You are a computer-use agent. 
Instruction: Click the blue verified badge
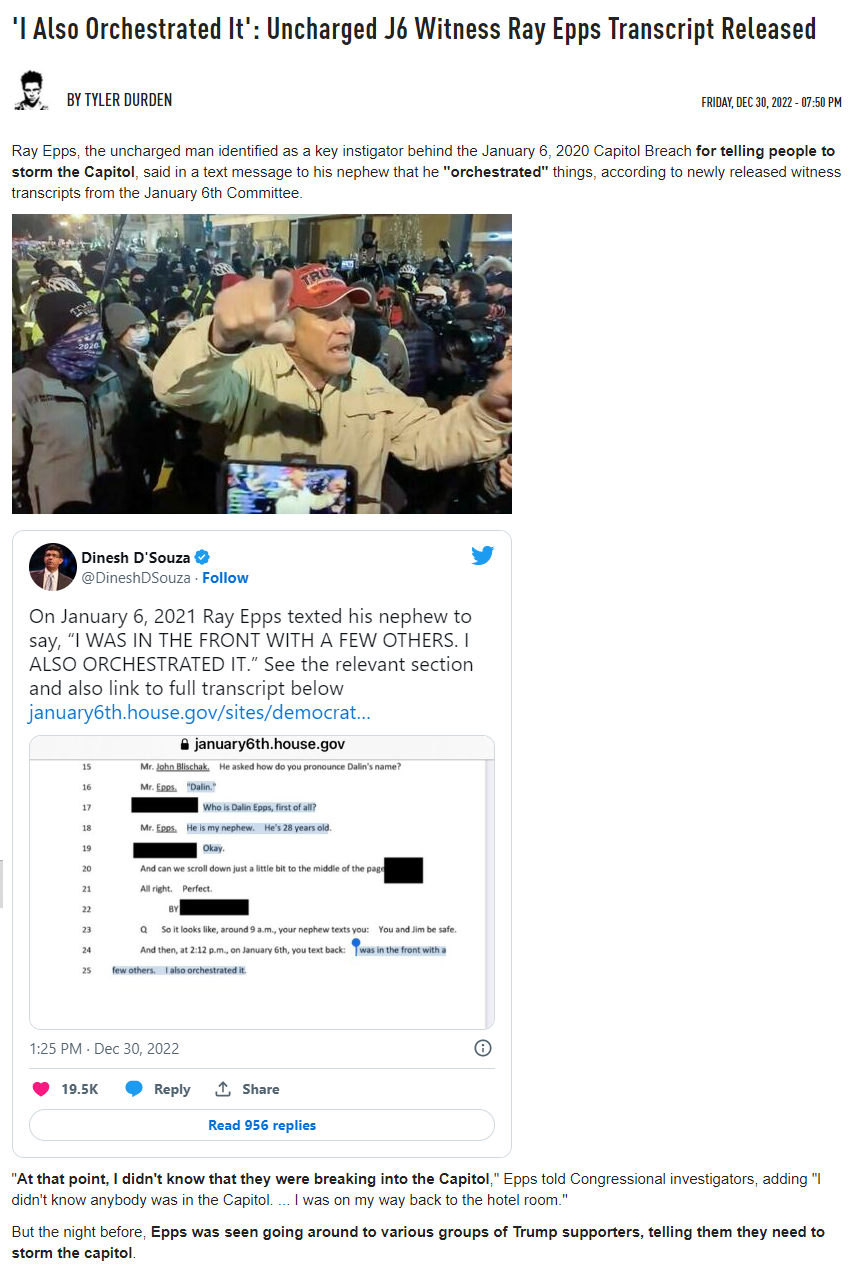pyautogui.click(x=202, y=558)
